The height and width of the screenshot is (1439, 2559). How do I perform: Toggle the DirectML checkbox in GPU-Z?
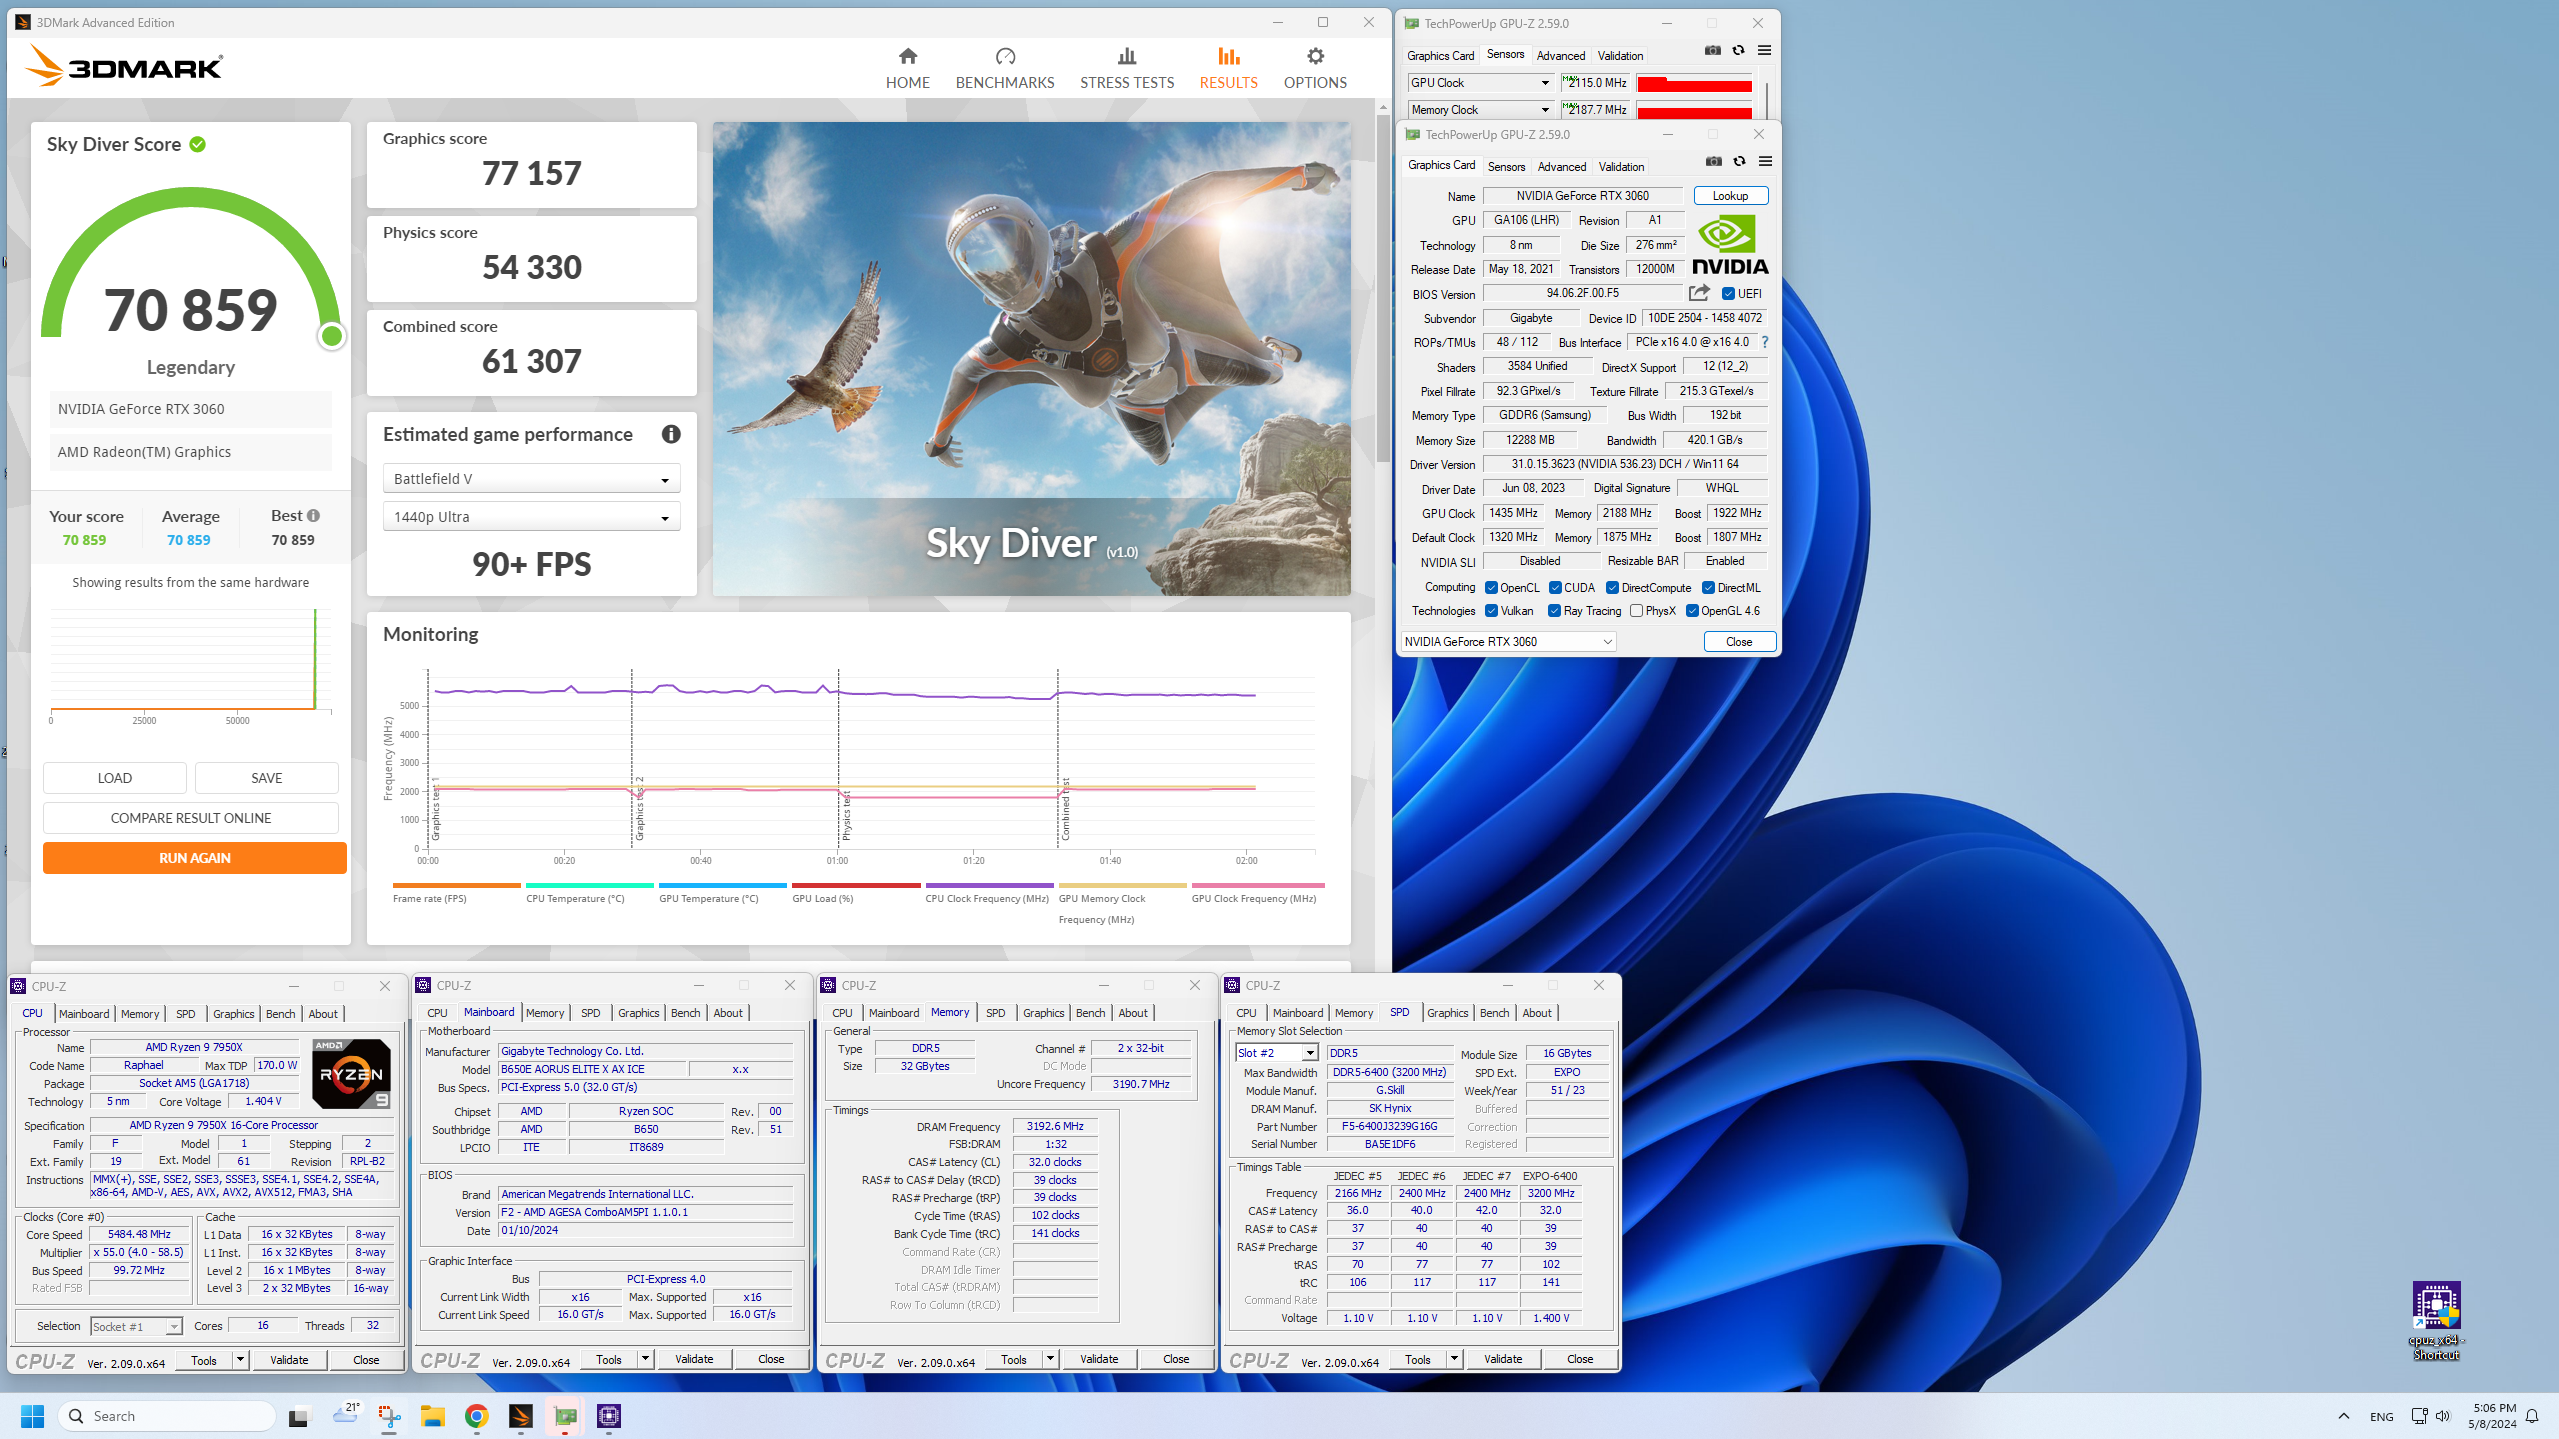point(1708,588)
